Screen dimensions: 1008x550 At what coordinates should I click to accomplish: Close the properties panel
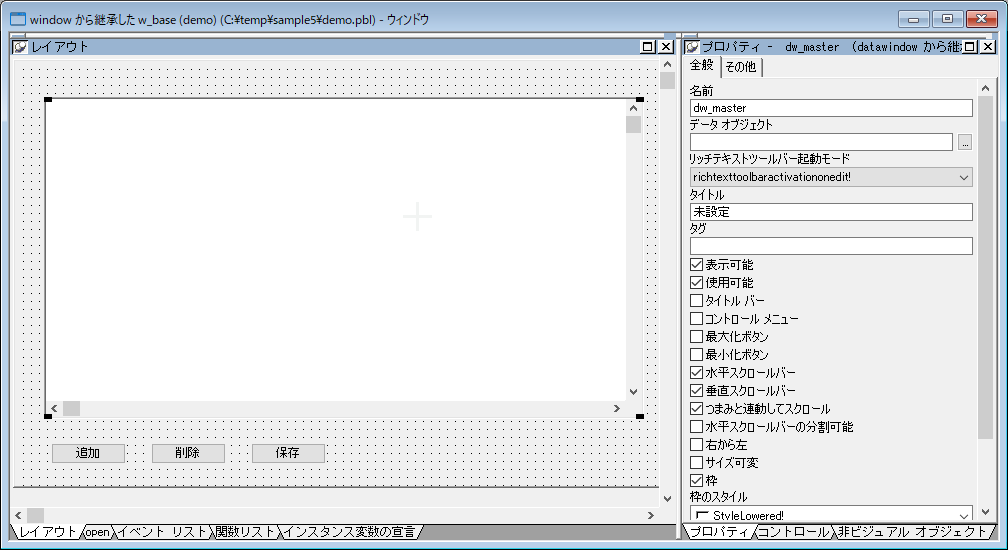point(987,47)
